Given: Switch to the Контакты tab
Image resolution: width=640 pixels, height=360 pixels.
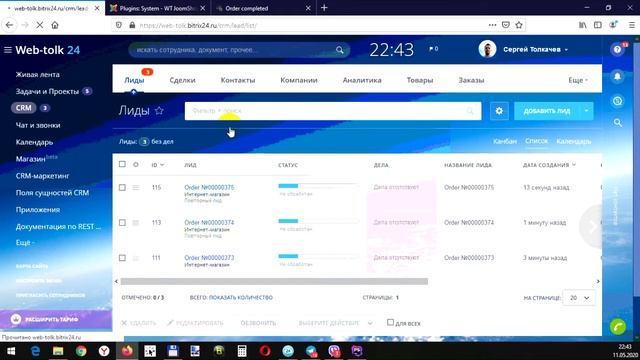Looking at the screenshot, I should (x=238, y=80).
